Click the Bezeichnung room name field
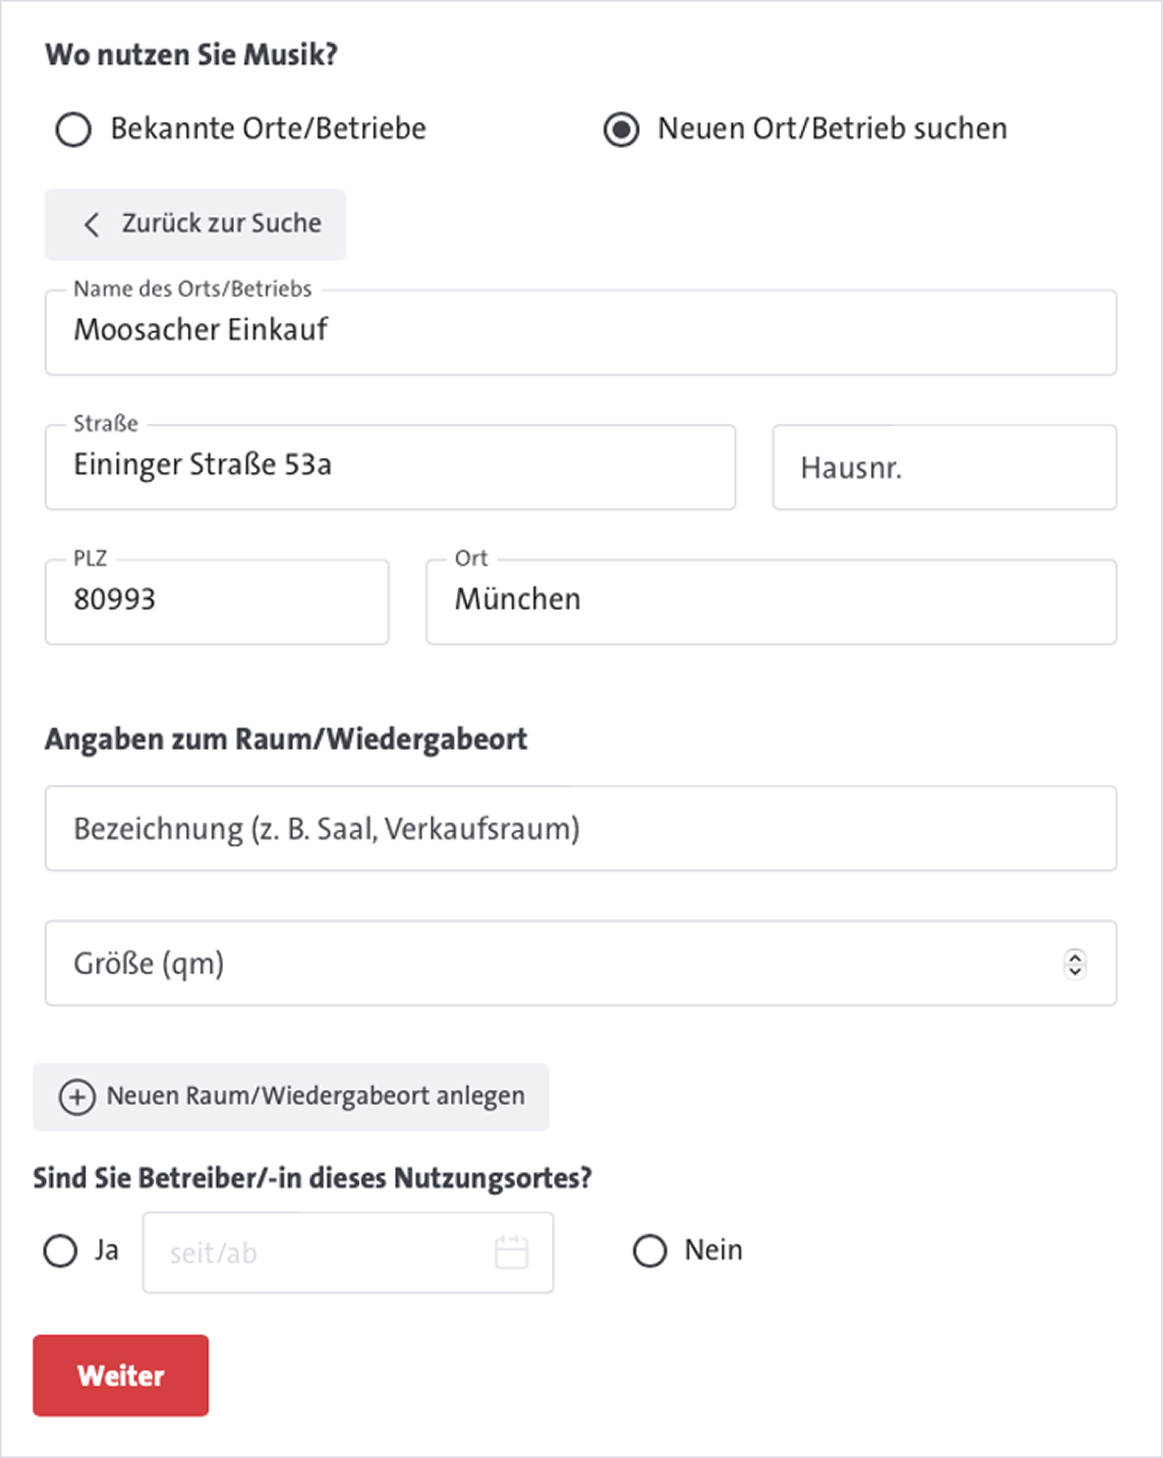This screenshot has height=1458, width=1163. (580, 828)
